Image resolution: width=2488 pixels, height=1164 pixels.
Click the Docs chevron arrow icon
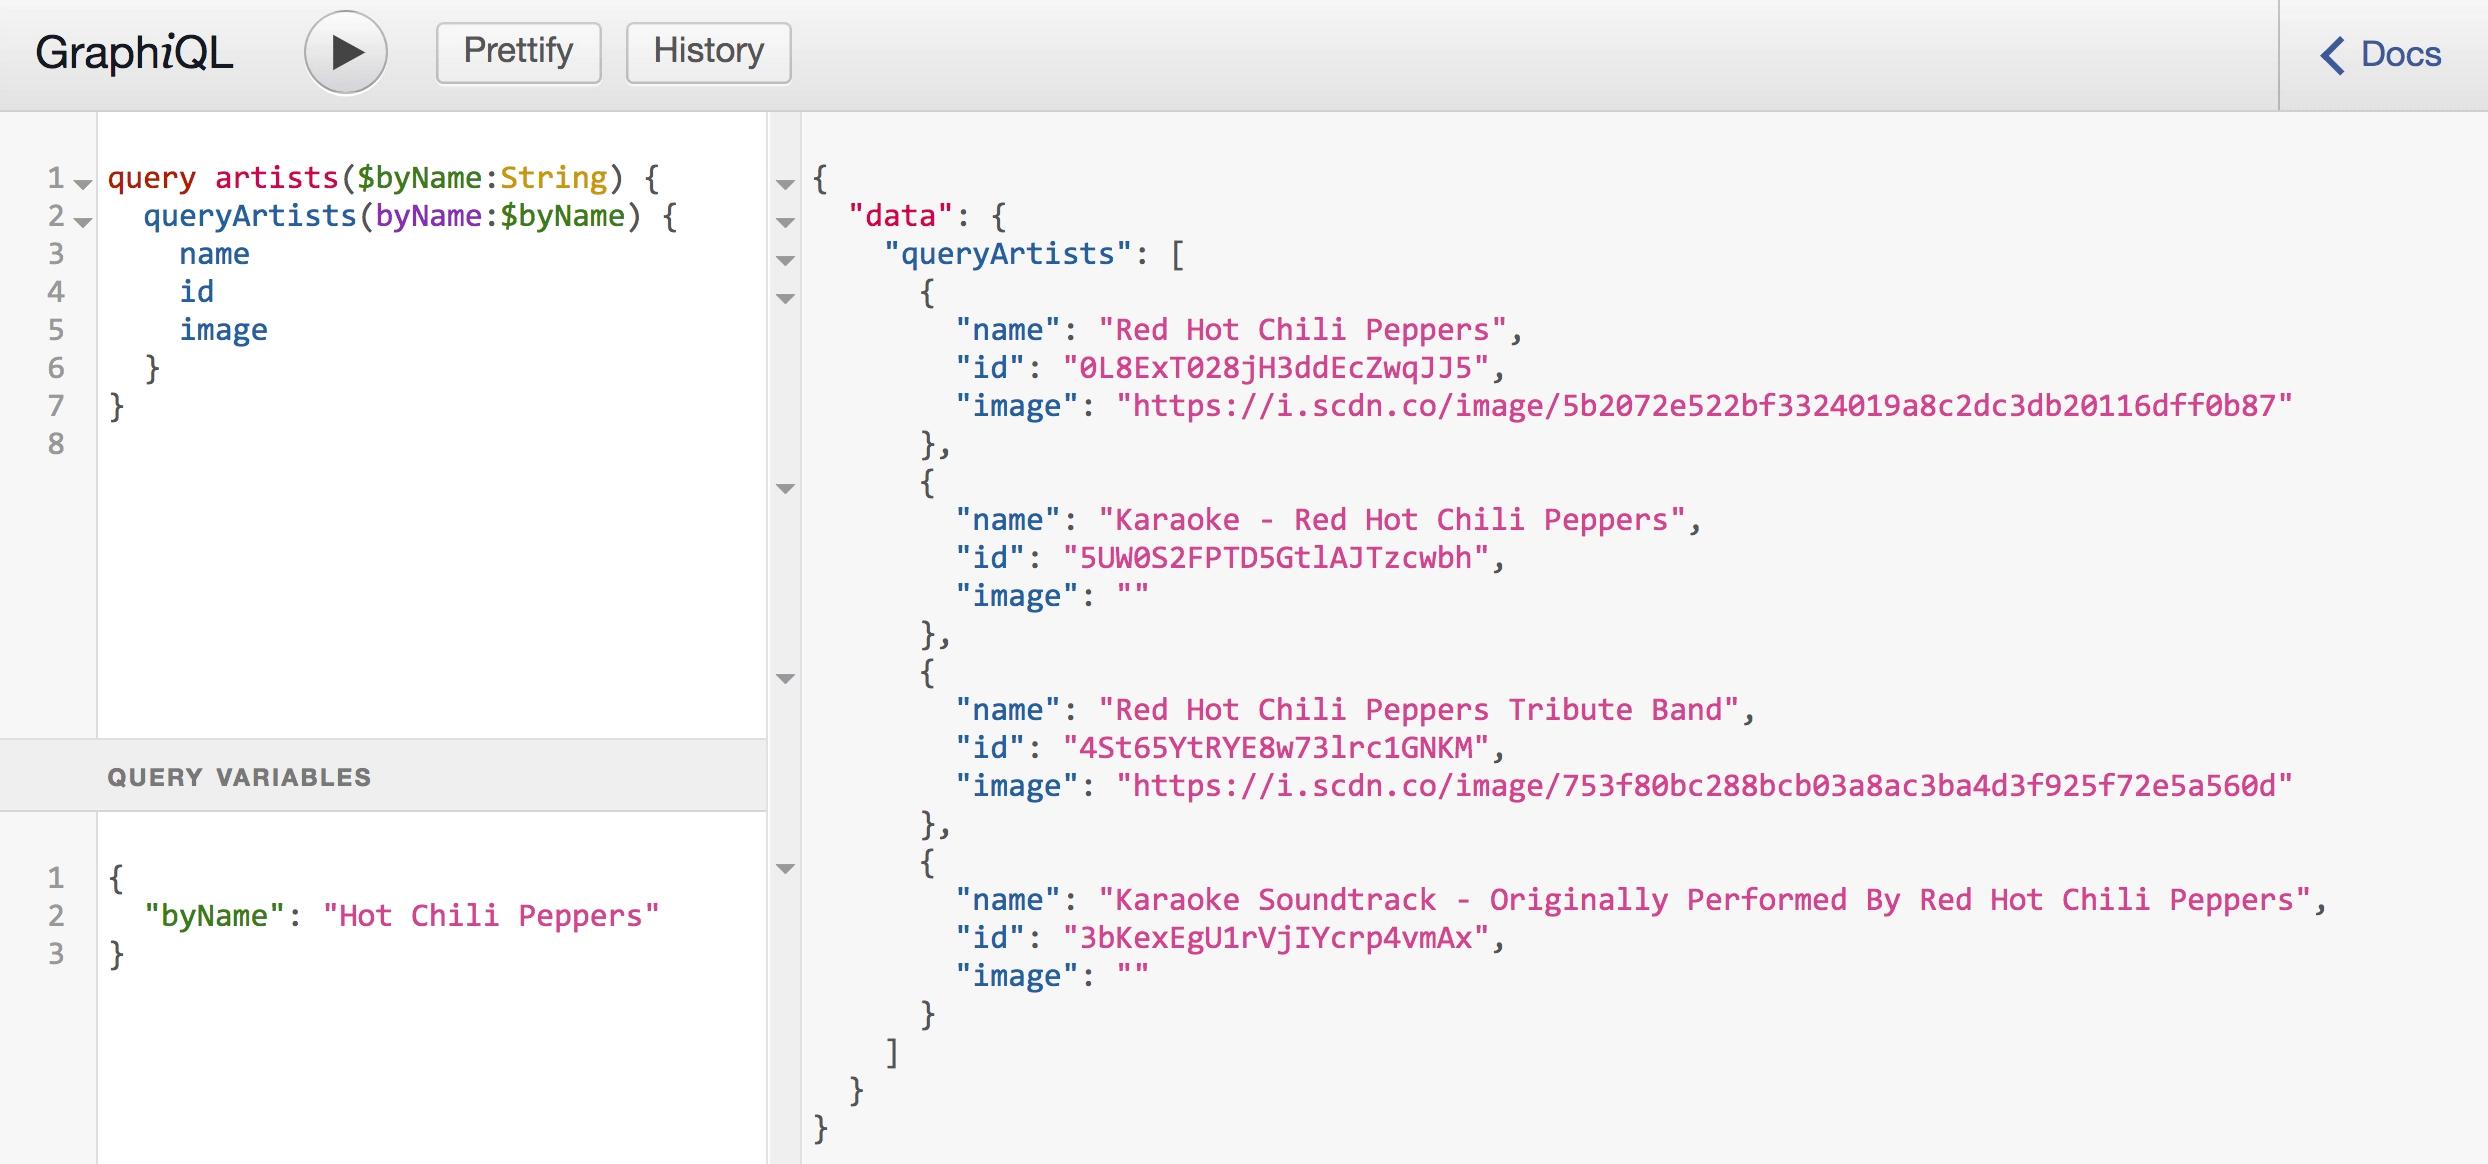click(2332, 55)
